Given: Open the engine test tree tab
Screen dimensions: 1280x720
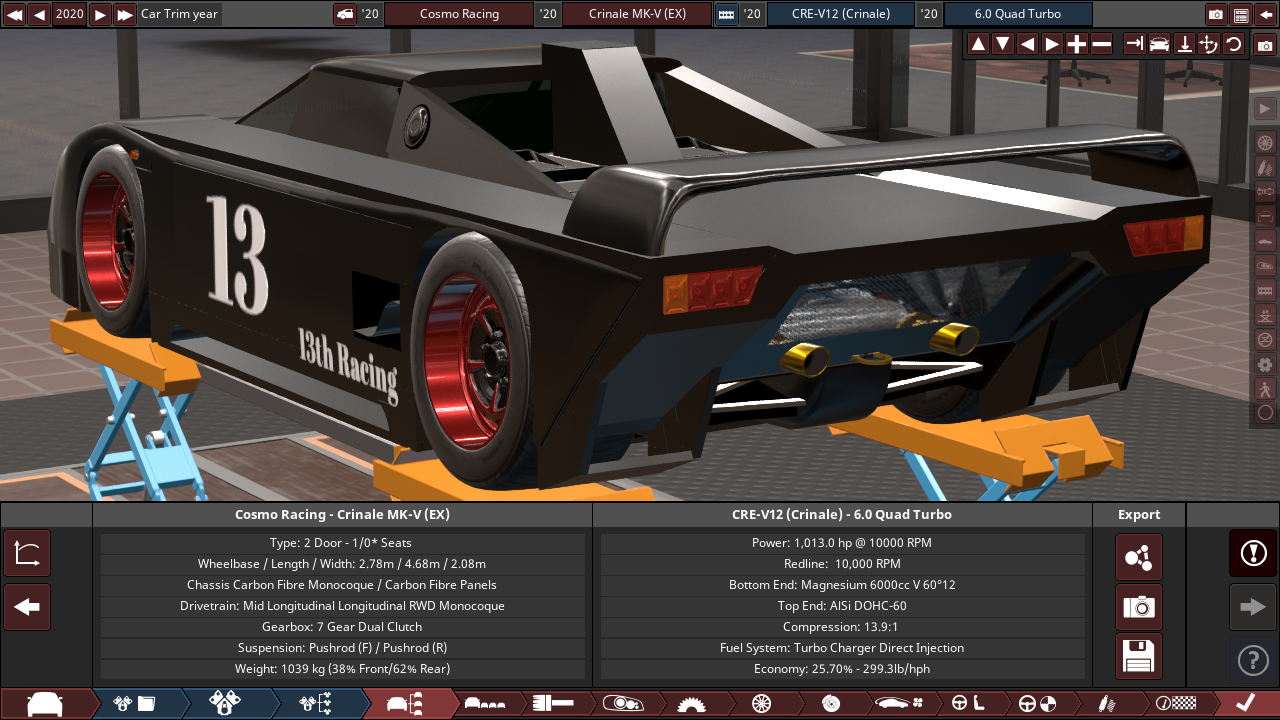Looking at the screenshot, I should click(x=316, y=704).
